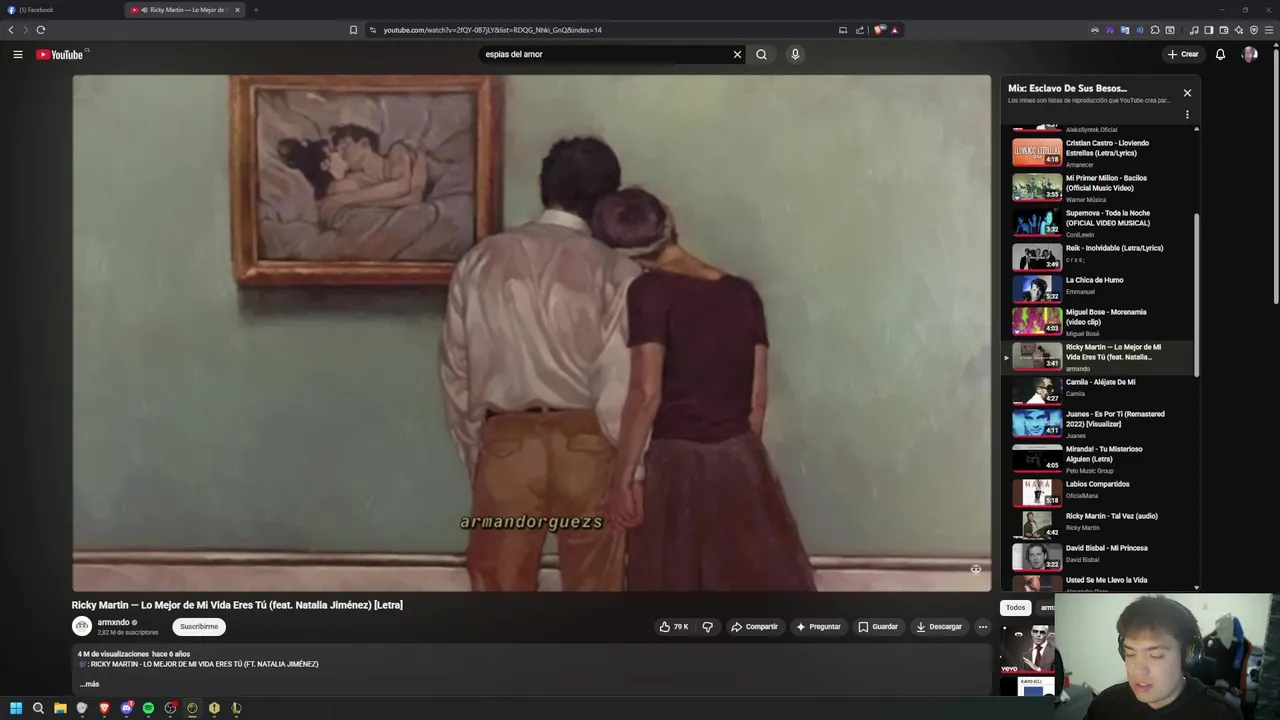Viewport: 1280px width, 720px height.
Task: Dislike the video
Action: [x=707, y=627]
